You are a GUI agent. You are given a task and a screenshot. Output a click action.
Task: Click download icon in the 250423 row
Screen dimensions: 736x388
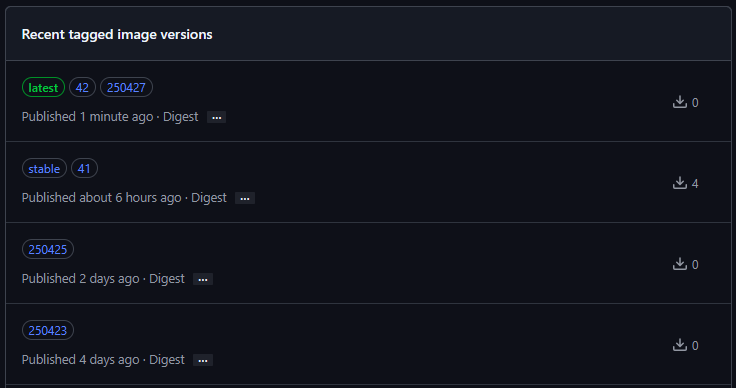pos(680,345)
